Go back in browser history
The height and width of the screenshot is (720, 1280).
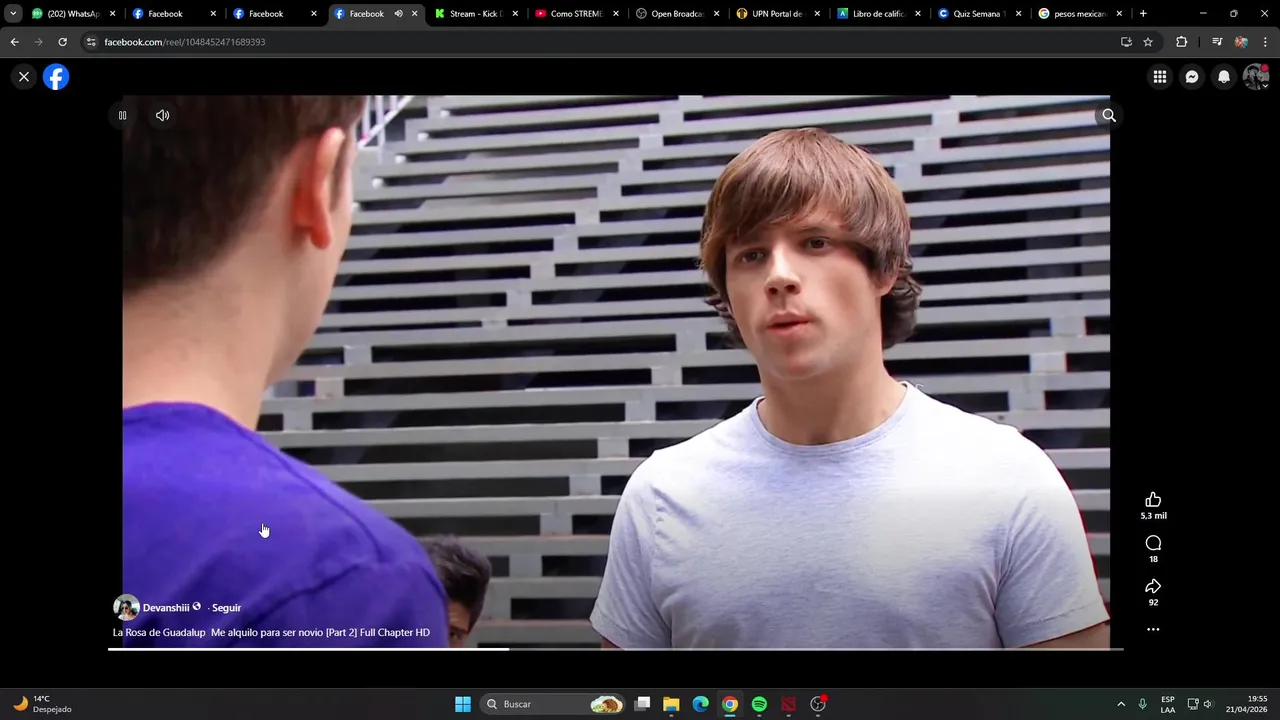(x=14, y=42)
